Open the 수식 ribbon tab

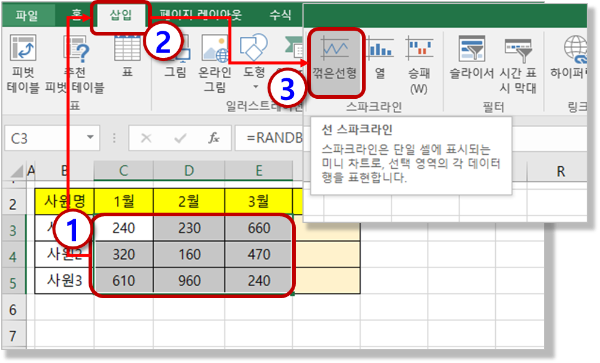280,16
